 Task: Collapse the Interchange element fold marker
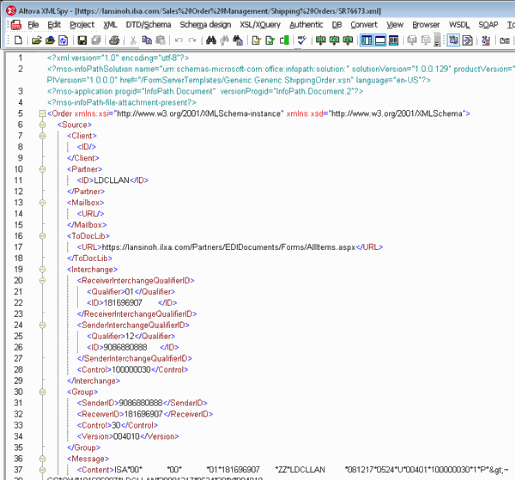tap(42, 269)
